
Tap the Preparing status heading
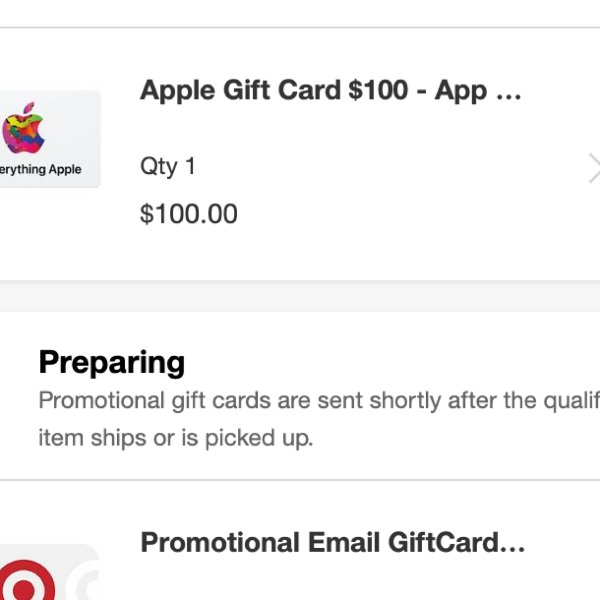tap(112, 363)
